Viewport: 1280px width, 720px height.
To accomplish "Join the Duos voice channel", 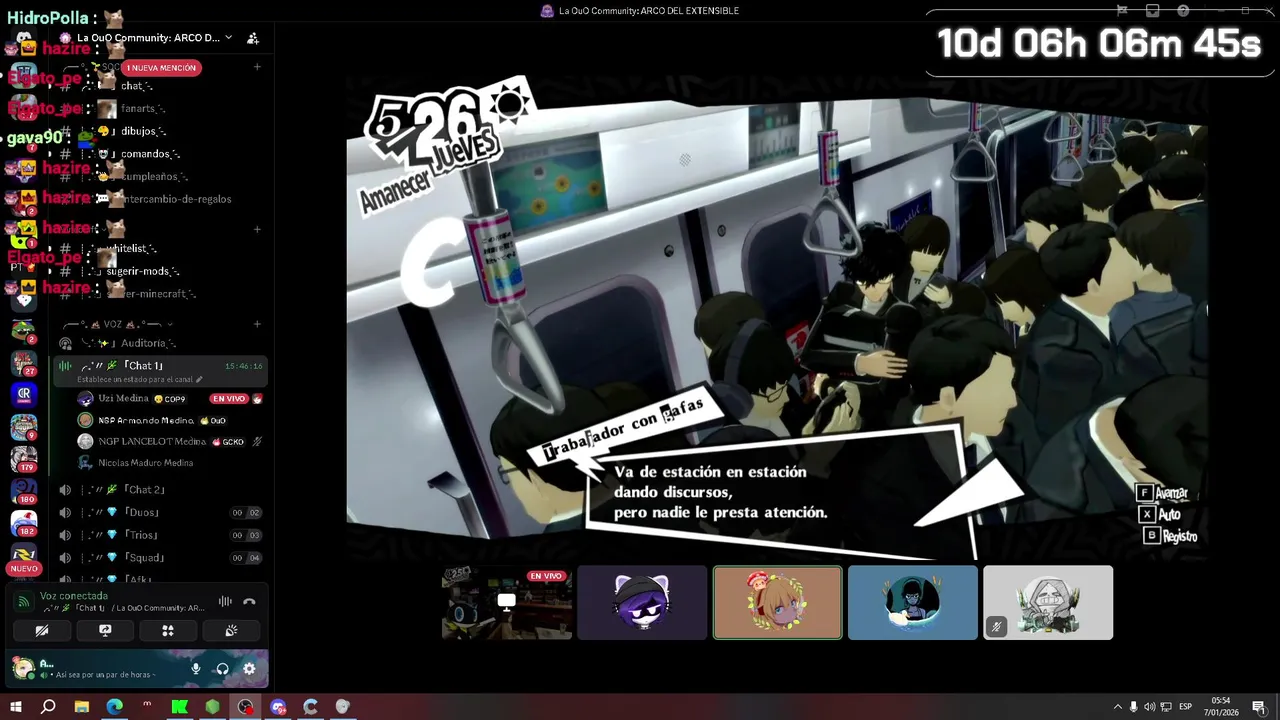I will pos(160,512).
